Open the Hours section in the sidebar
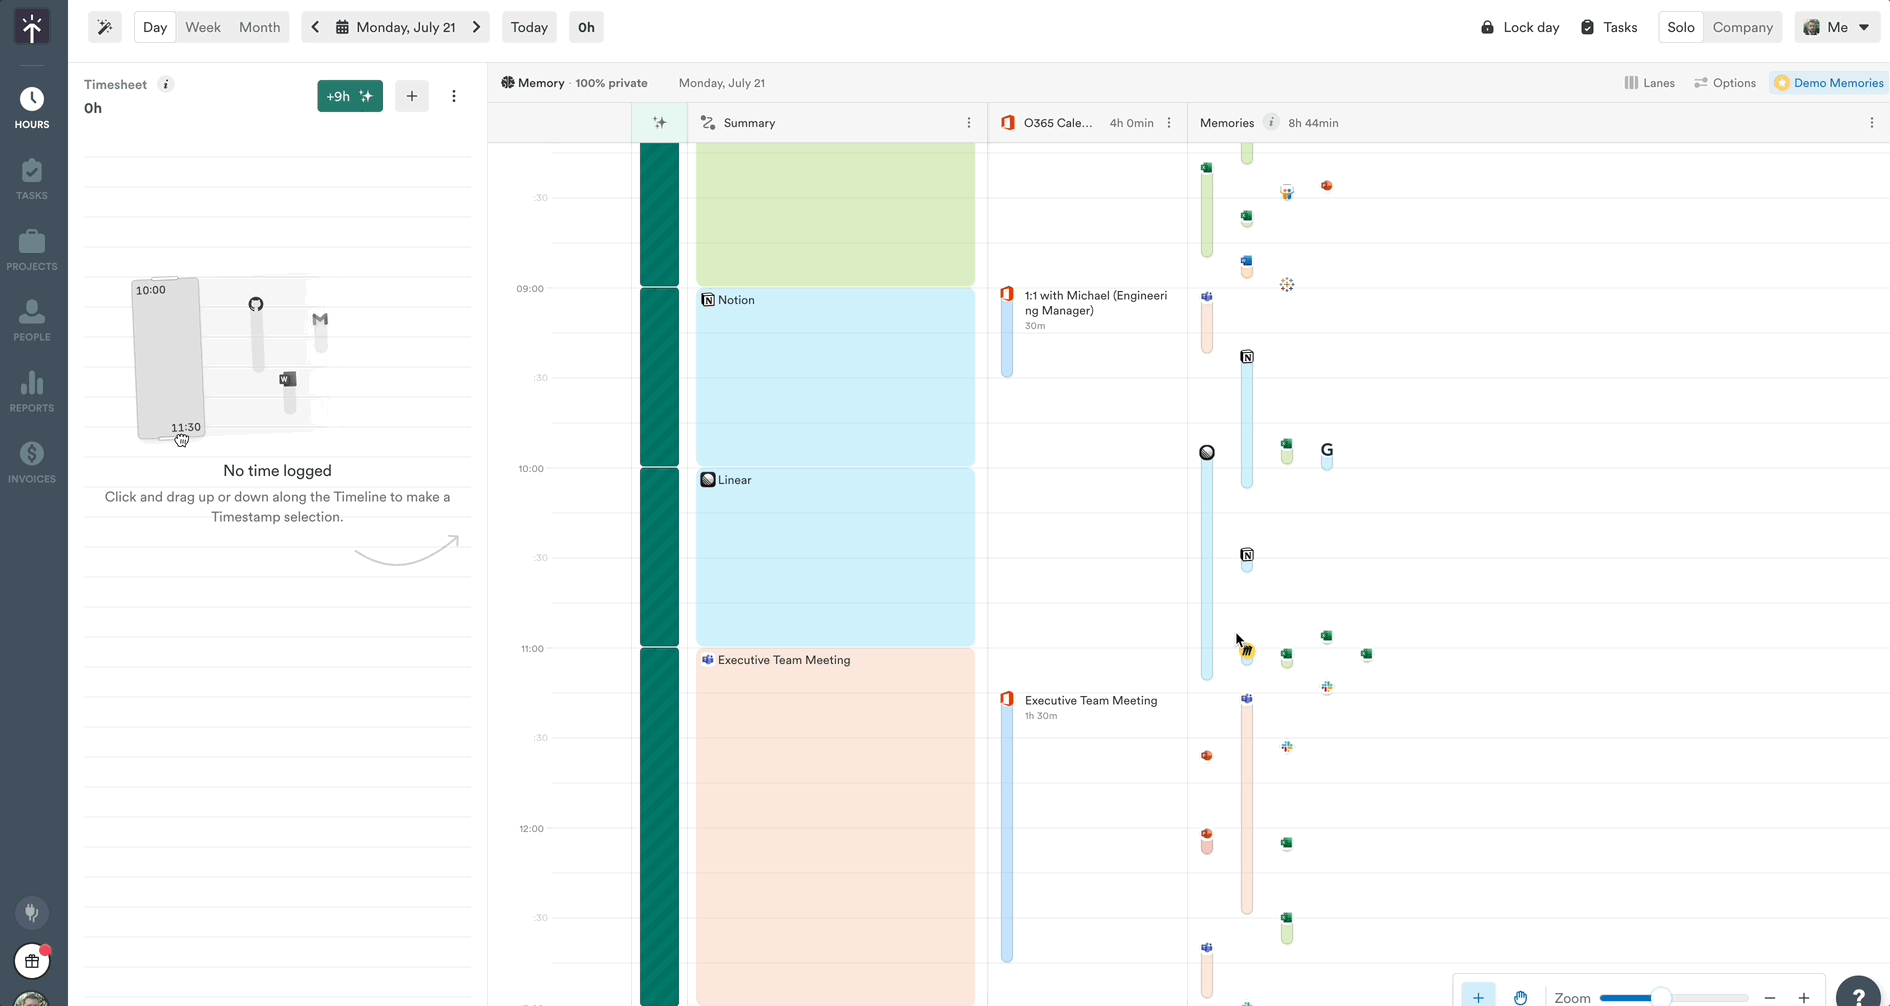The height and width of the screenshot is (1006, 1890). click(x=32, y=104)
